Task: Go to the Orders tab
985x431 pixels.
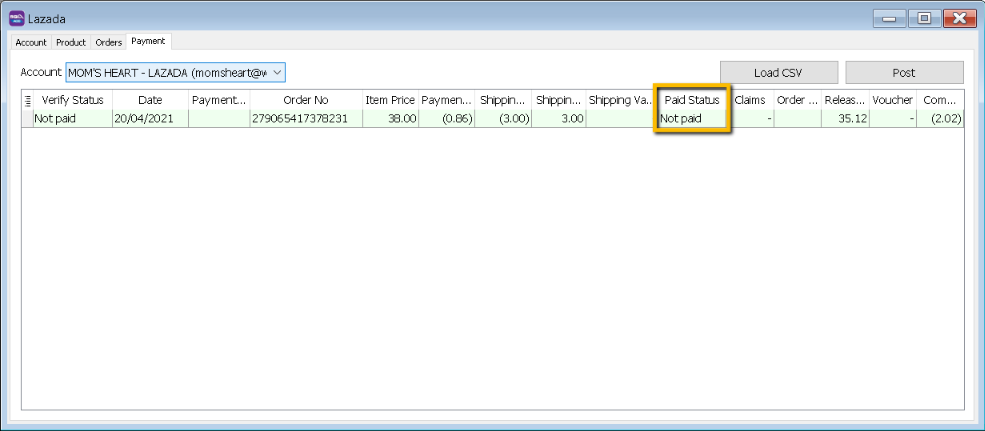Action: [x=108, y=42]
